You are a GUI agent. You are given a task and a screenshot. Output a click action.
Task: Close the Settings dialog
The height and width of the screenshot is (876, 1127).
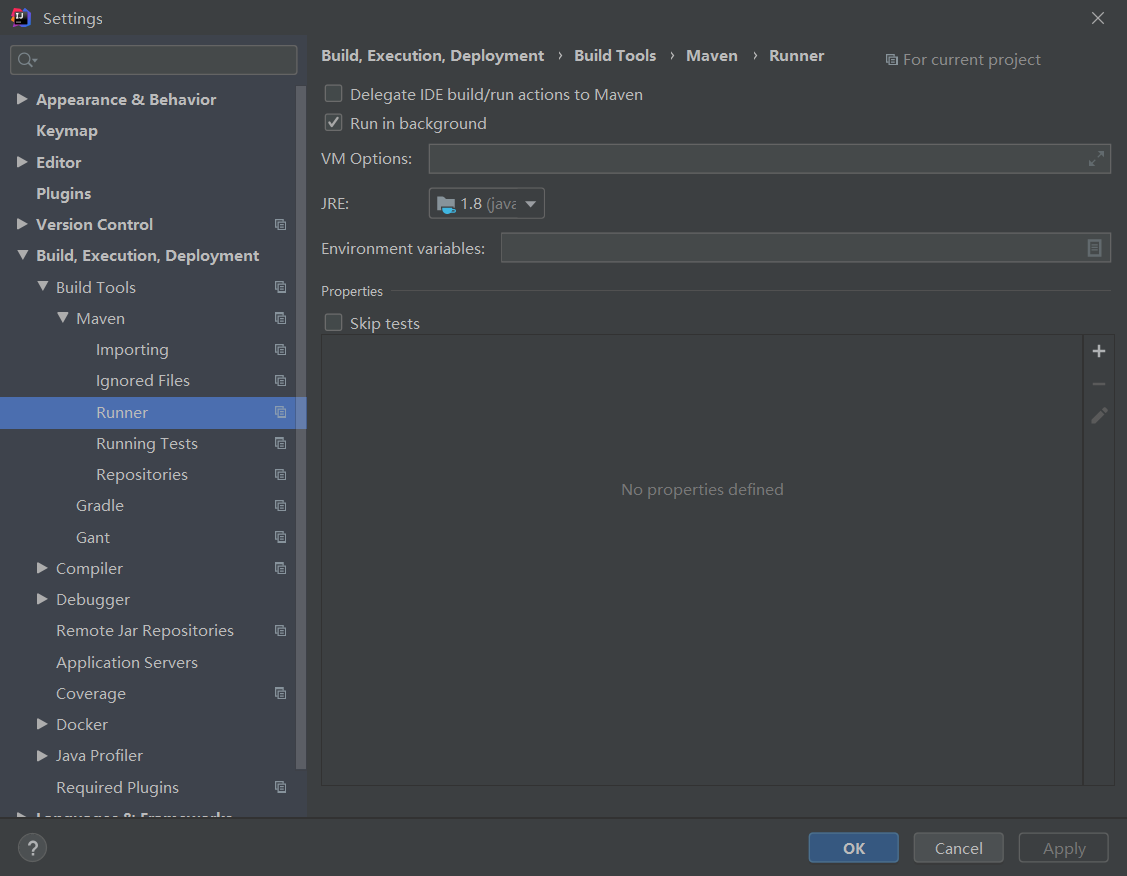coord(1098,18)
